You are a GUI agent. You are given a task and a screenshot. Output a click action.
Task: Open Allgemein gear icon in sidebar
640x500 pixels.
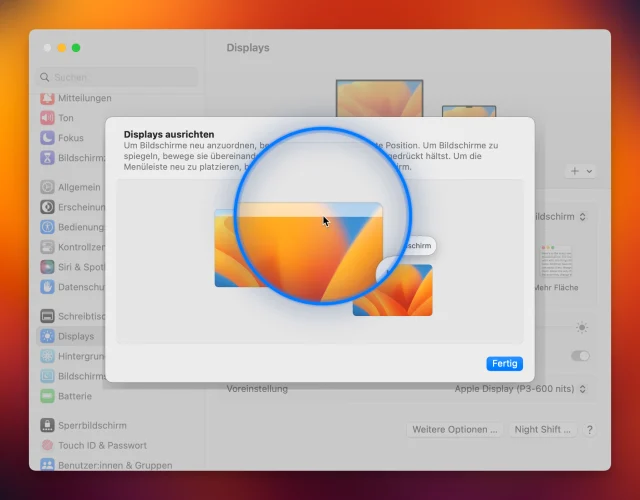coord(47,187)
